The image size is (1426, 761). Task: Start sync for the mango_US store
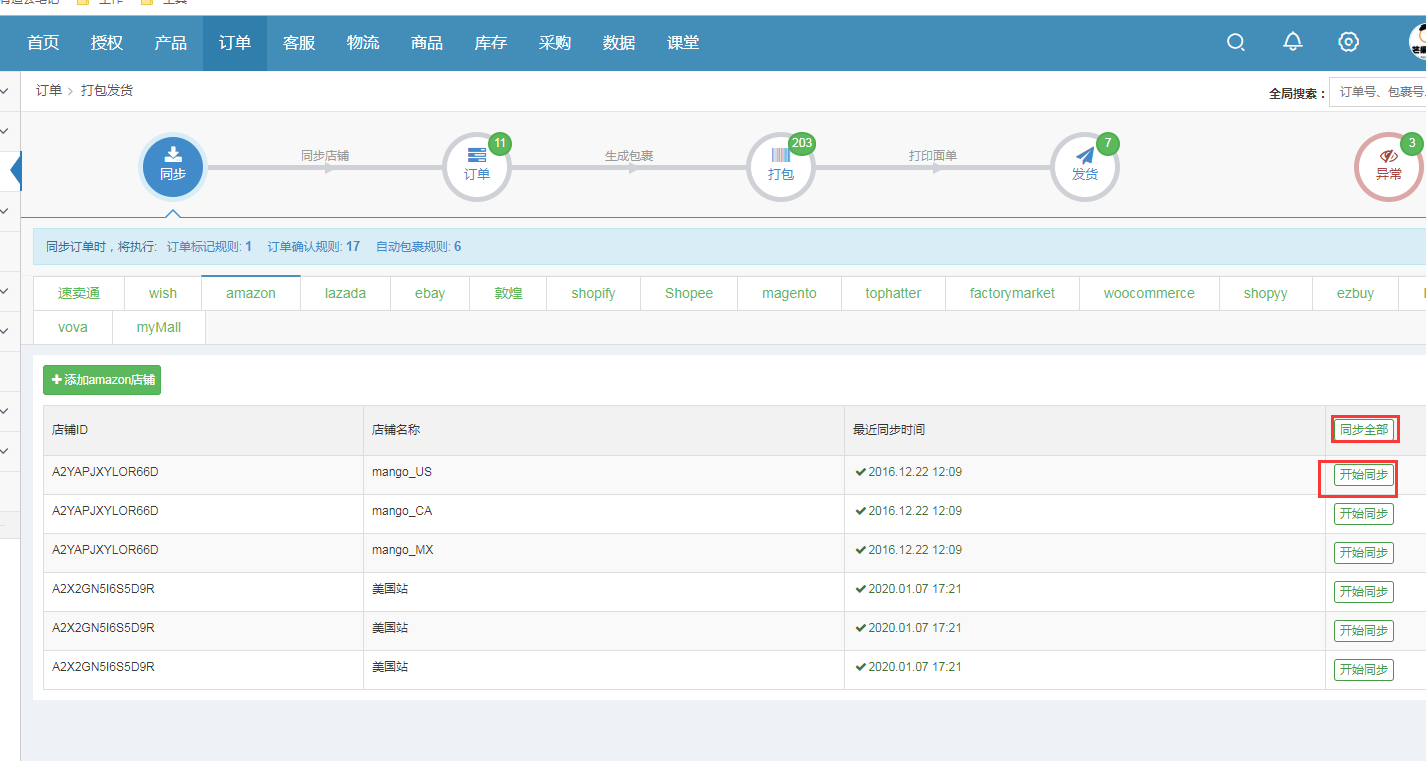(x=1363, y=475)
